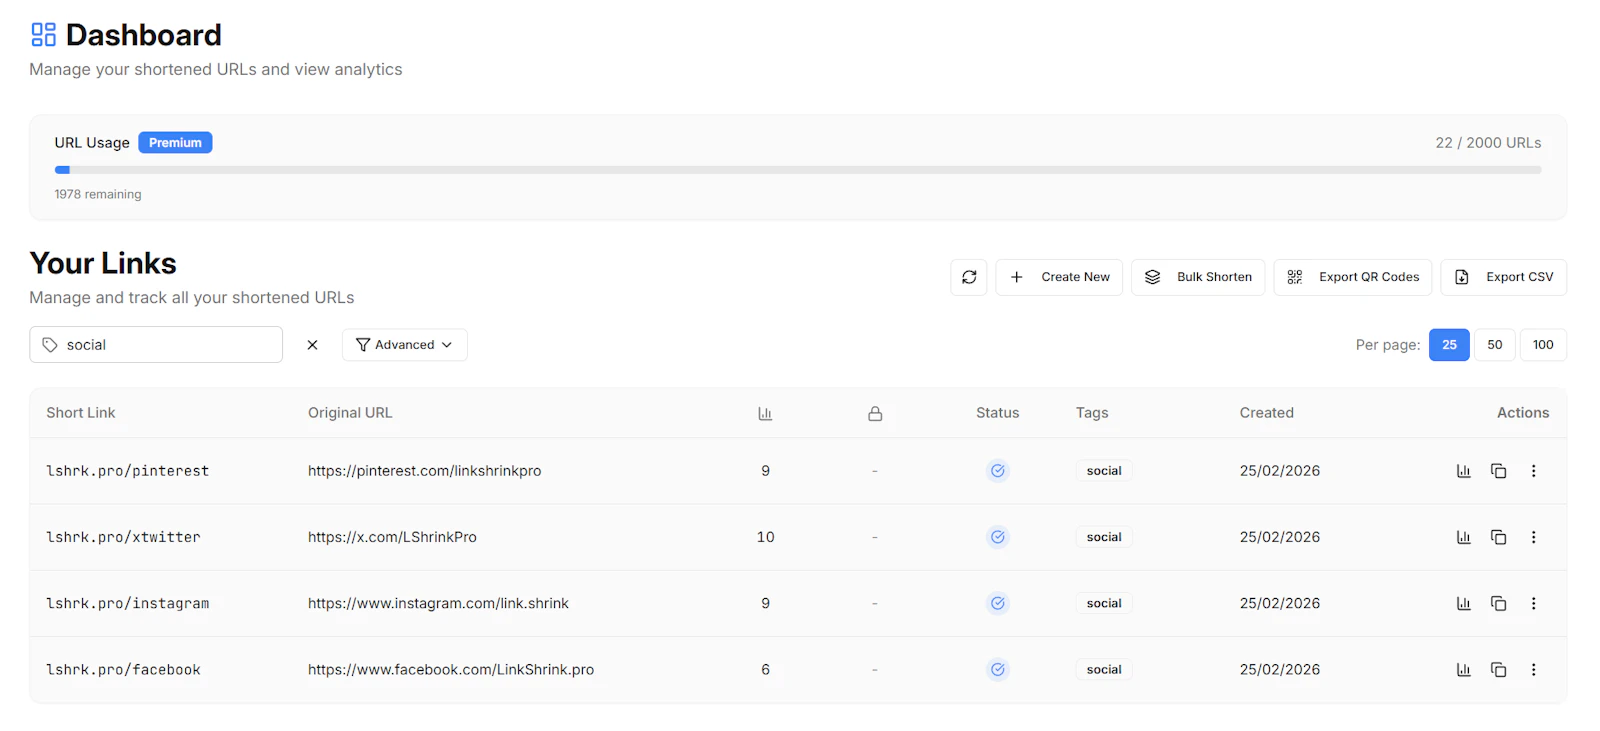Open more options for instagram row

pos(1533,603)
